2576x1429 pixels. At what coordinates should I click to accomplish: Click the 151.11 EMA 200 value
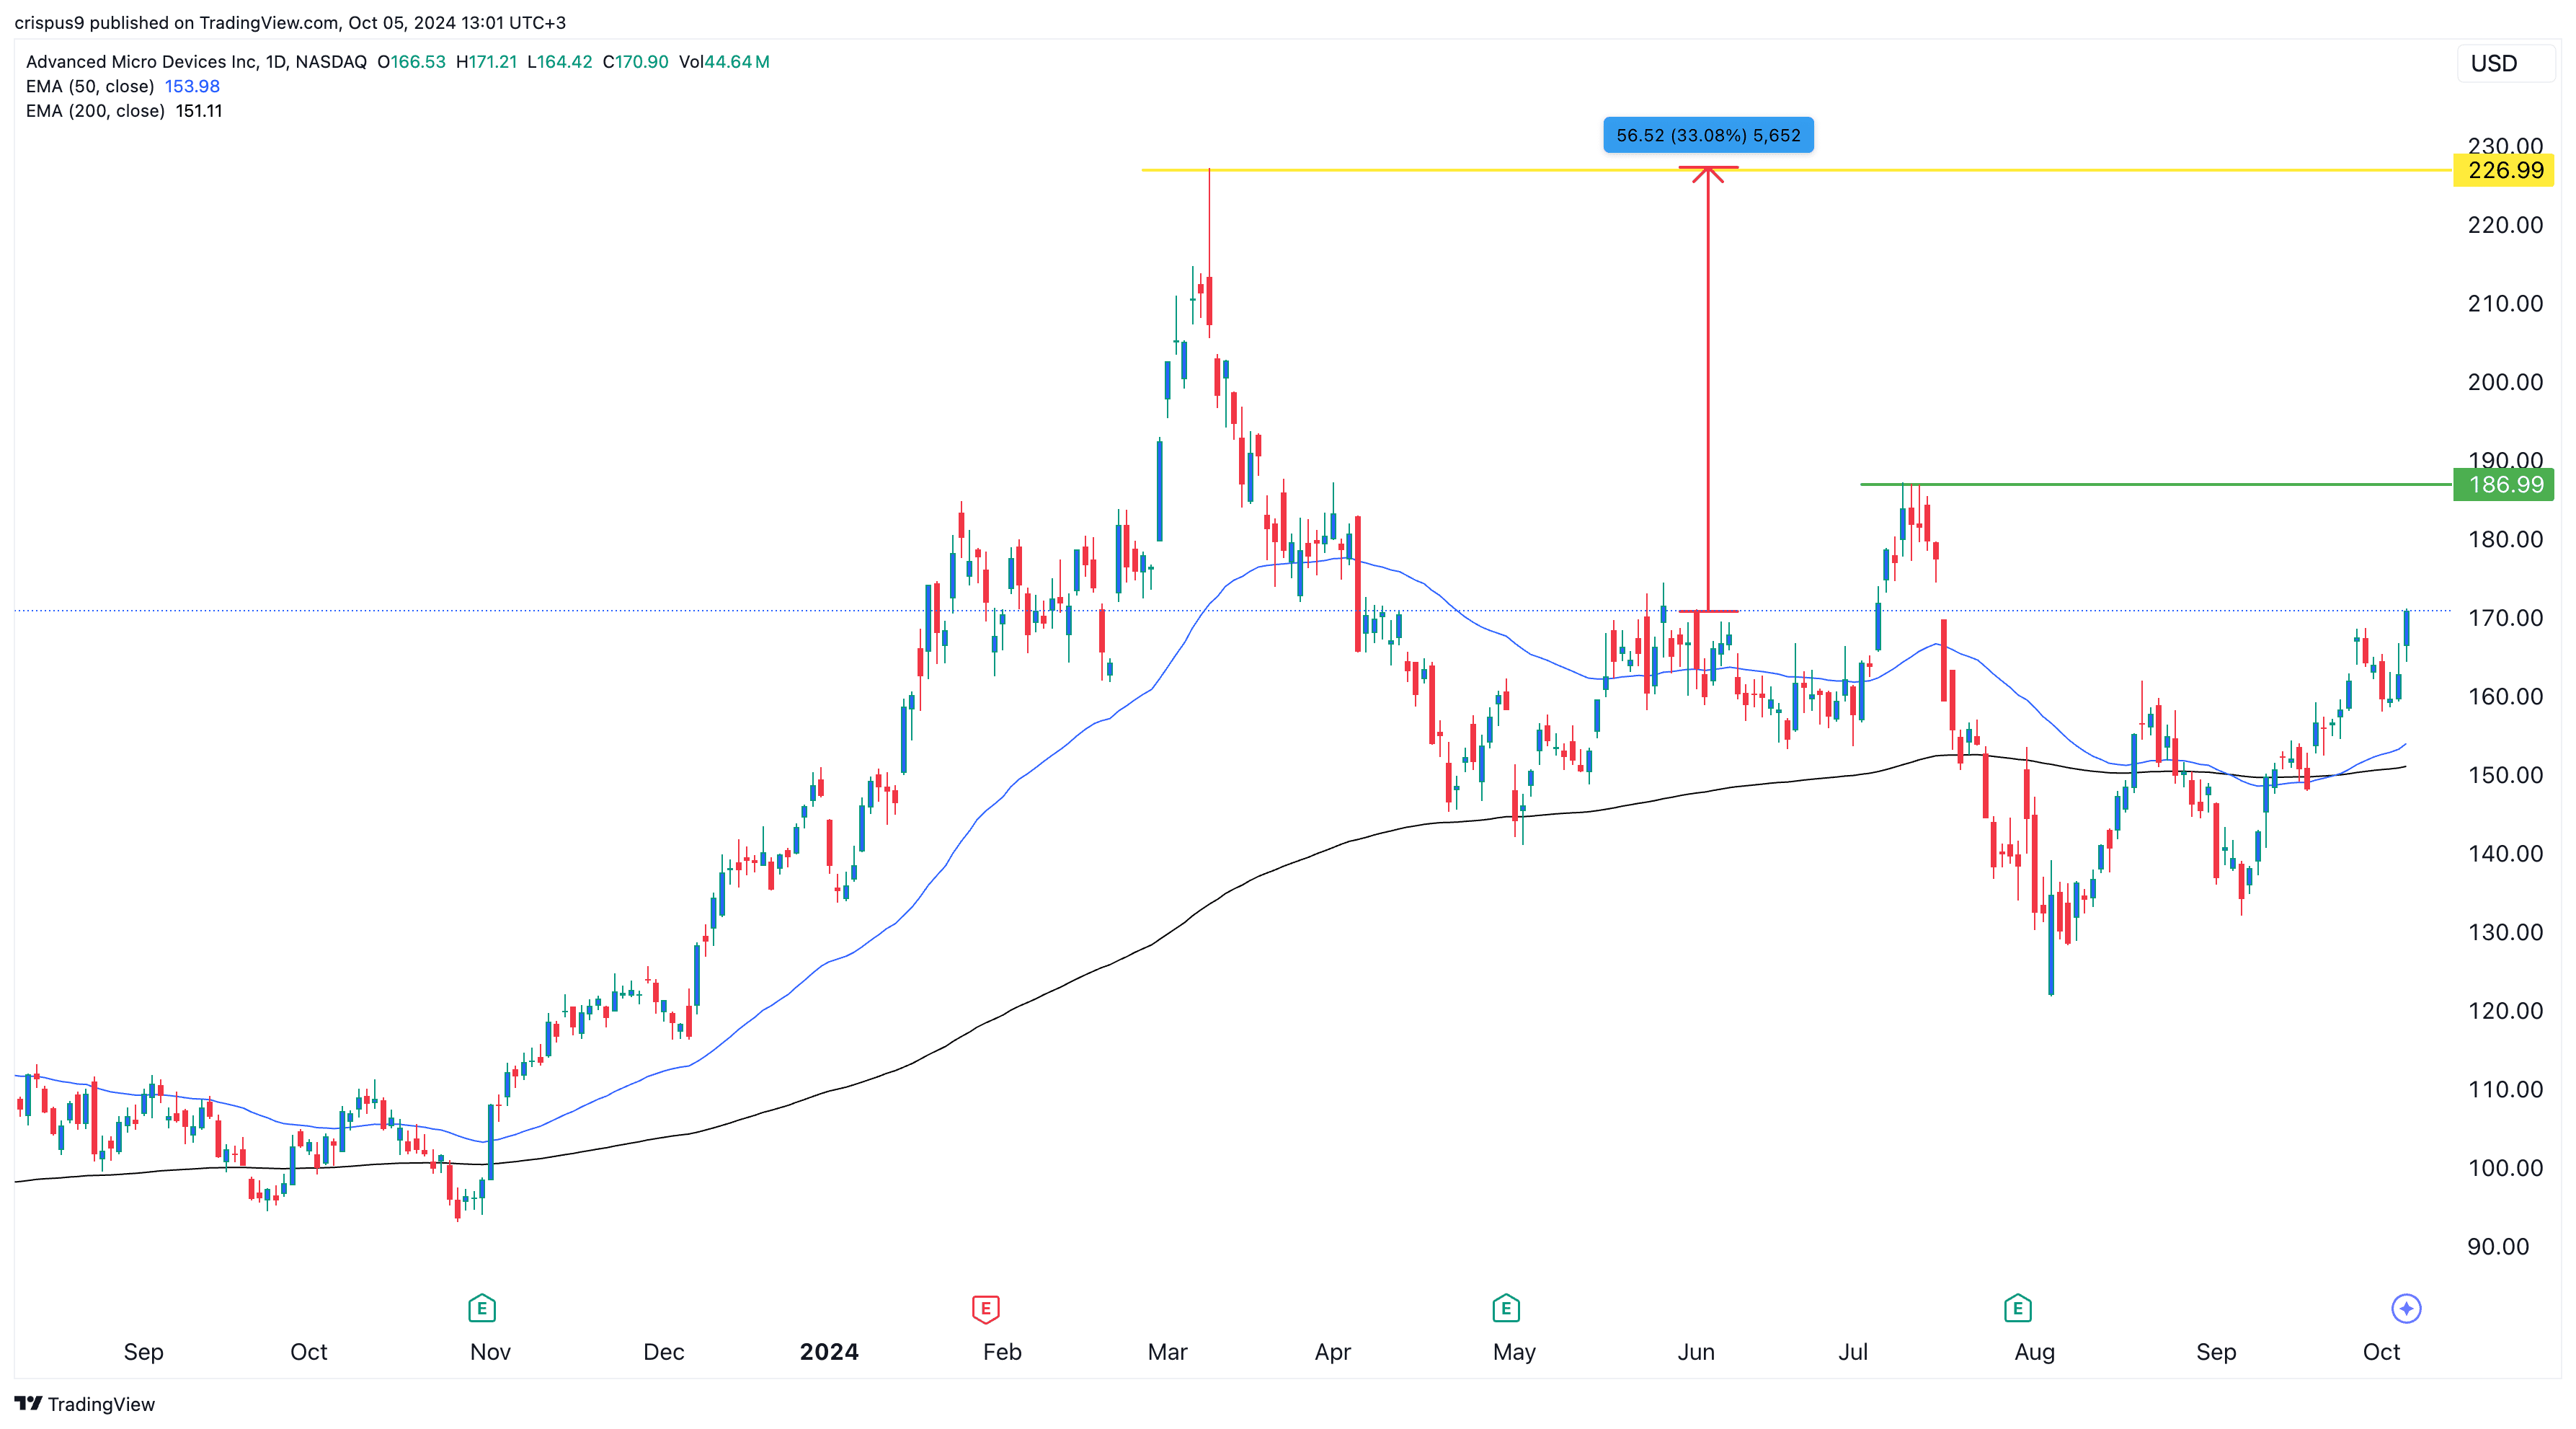pyautogui.click(x=199, y=111)
